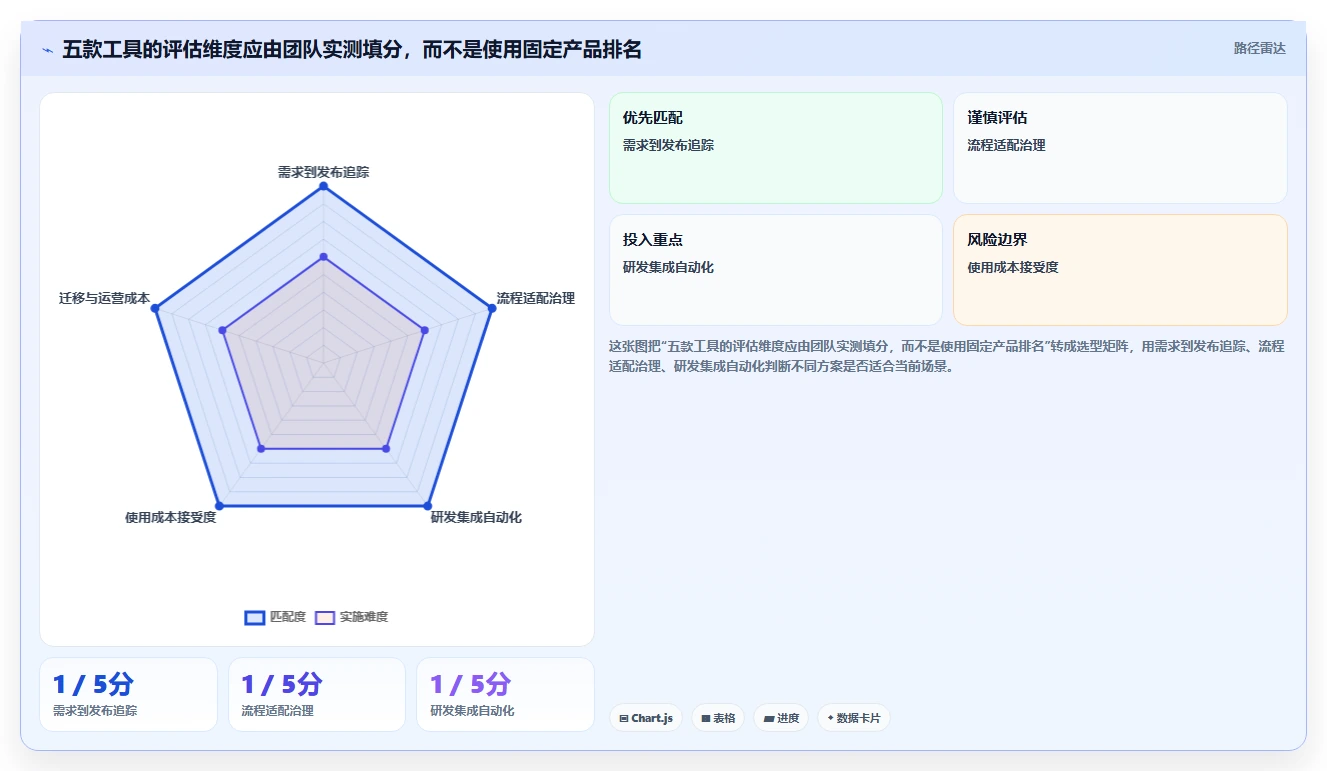The width and height of the screenshot is (1327, 771).
Task: Click the Chart.js tag icon
Action: pyautogui.click(x=624, y=718)
